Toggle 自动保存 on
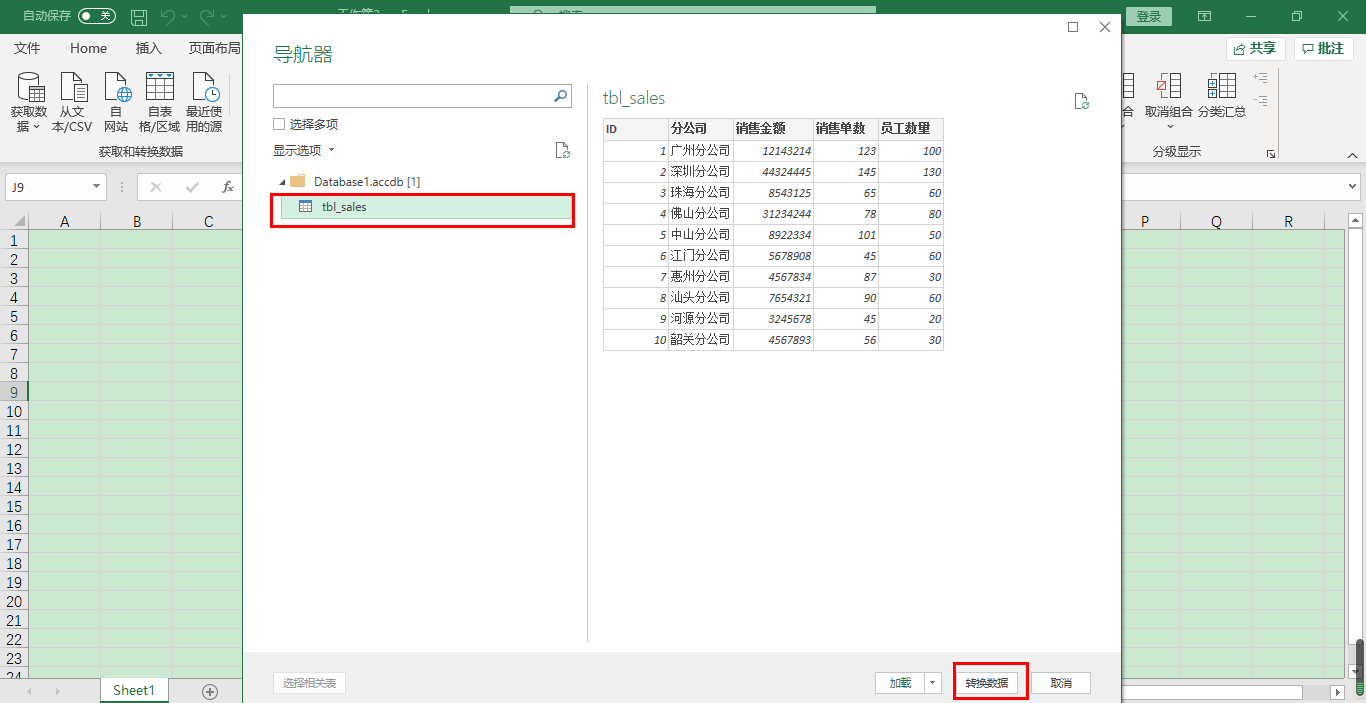The height and width of the screenshot is (703, 1366). click(97, 16)
